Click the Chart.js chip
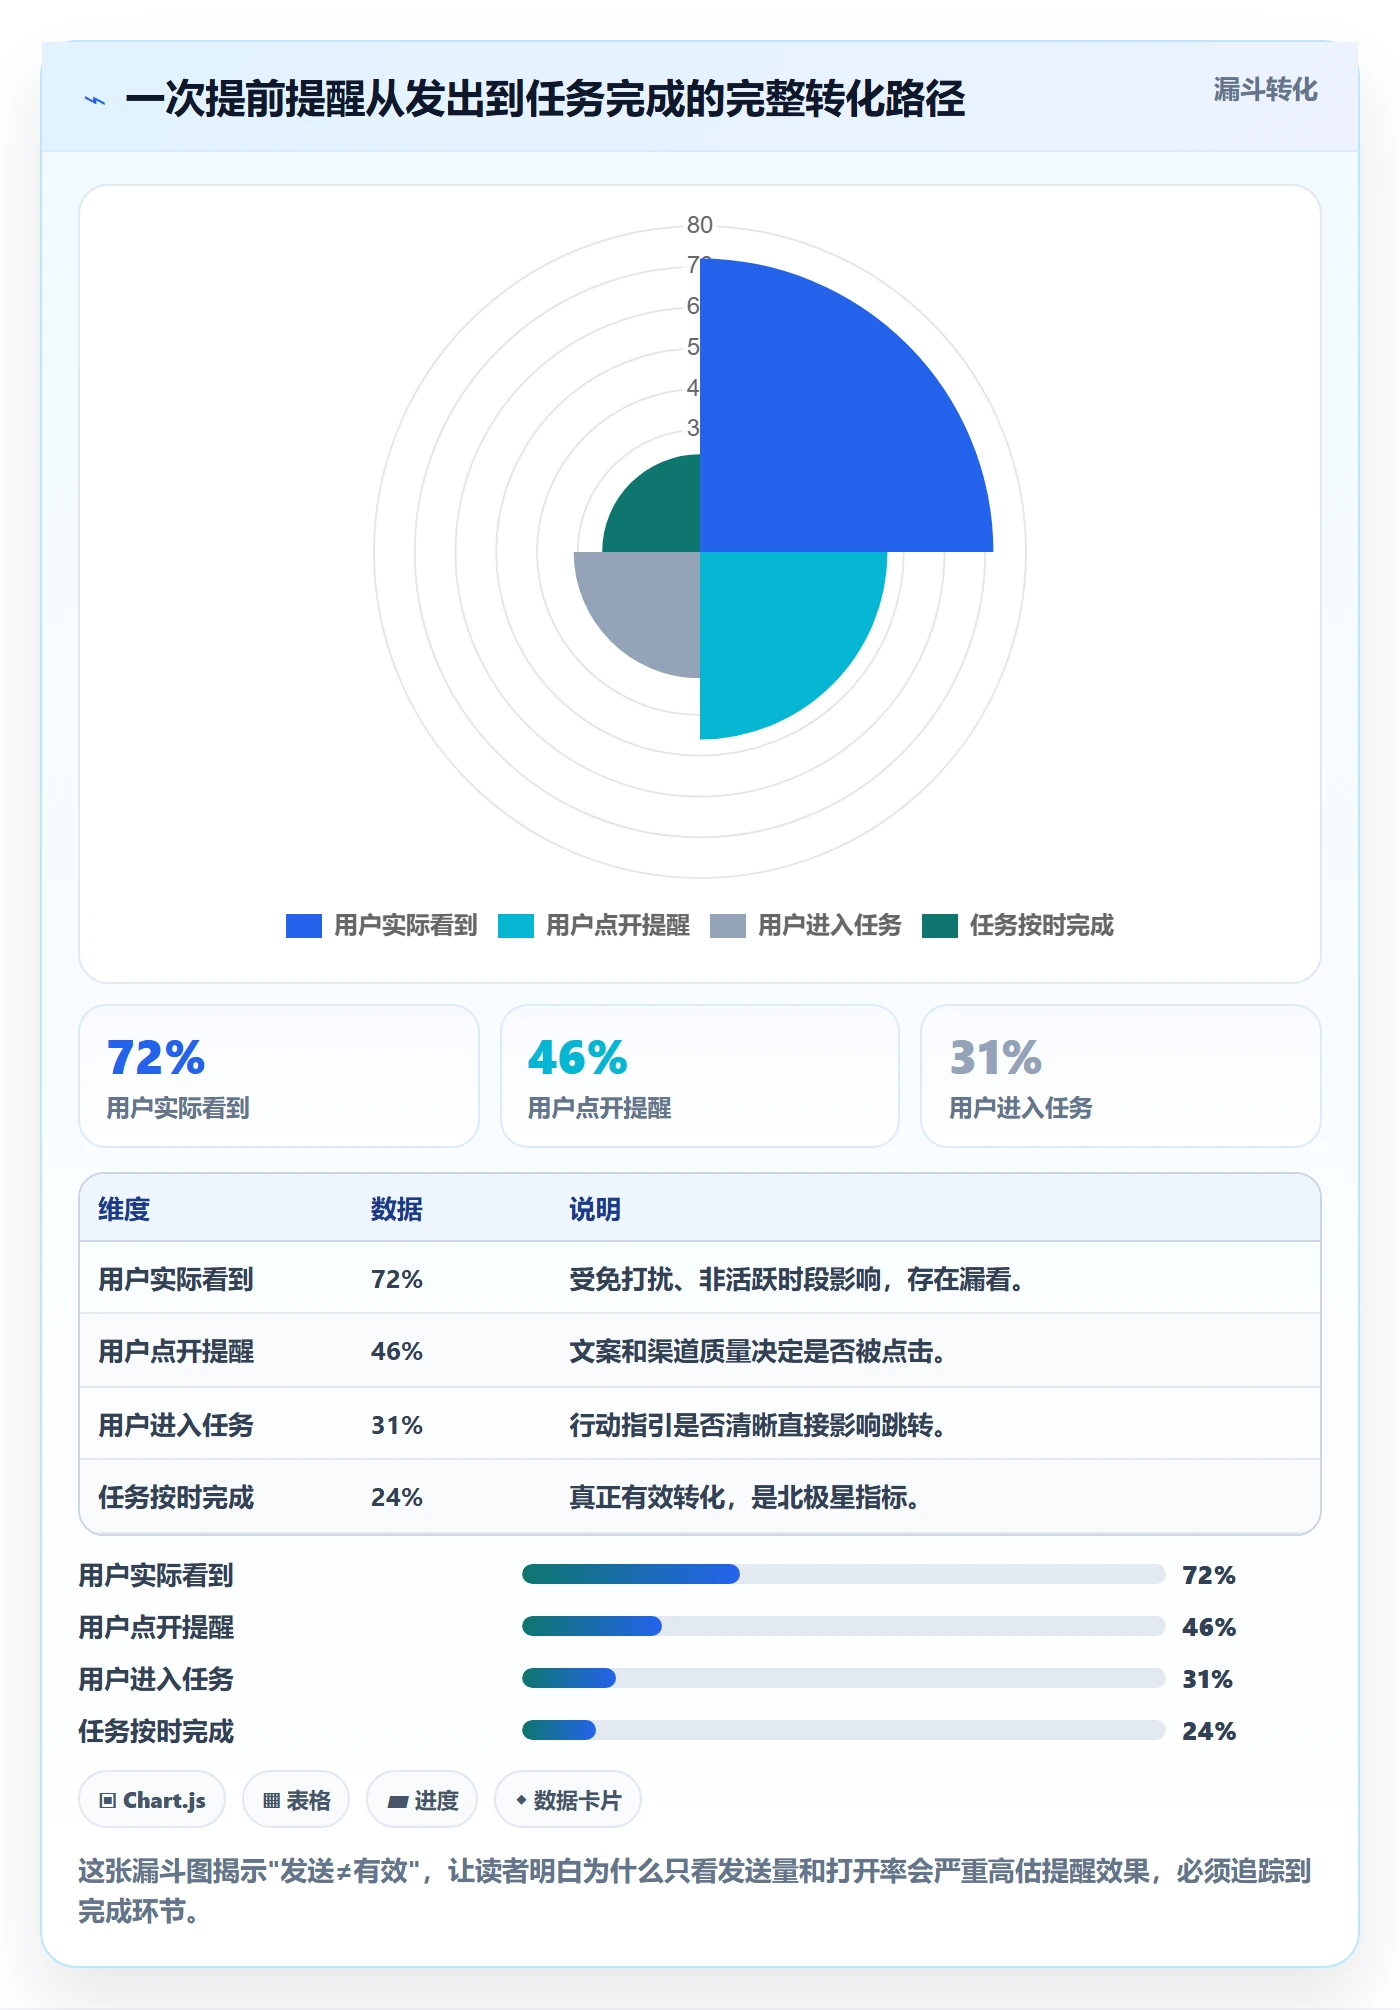Viewport: 1400px width, 2010px height. [x=152, y=1800]
